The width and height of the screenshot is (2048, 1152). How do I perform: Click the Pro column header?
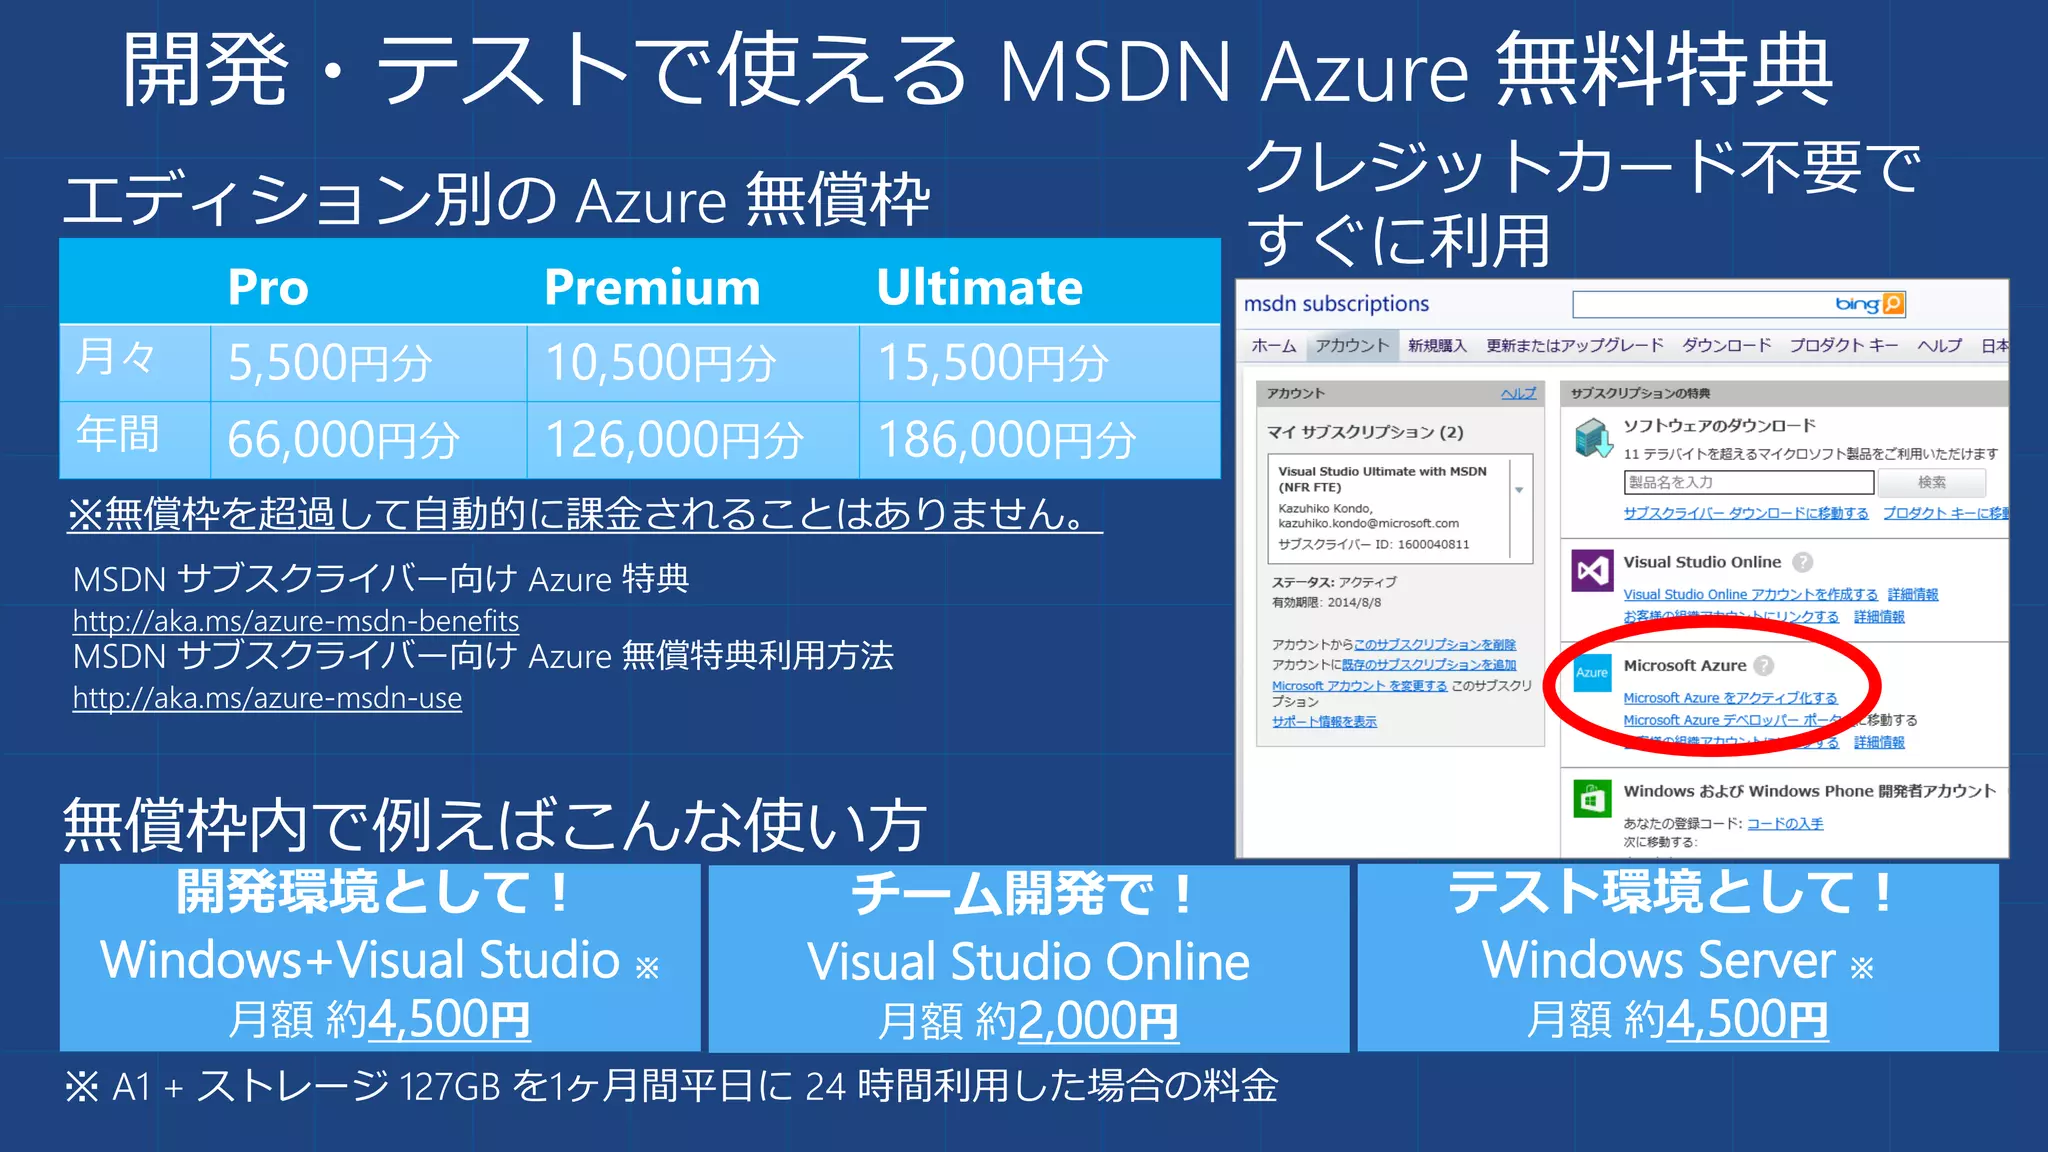268,288
